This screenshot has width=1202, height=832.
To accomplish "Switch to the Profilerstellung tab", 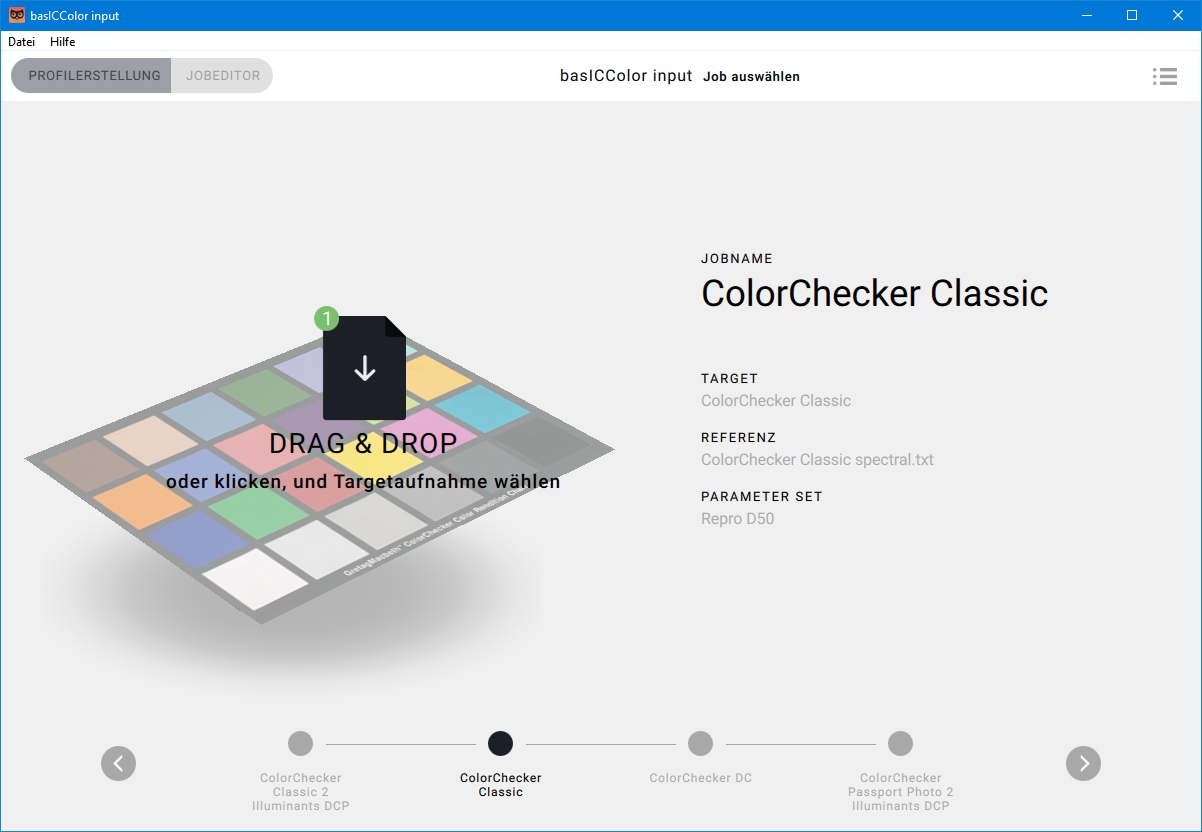I will point(93,76).
